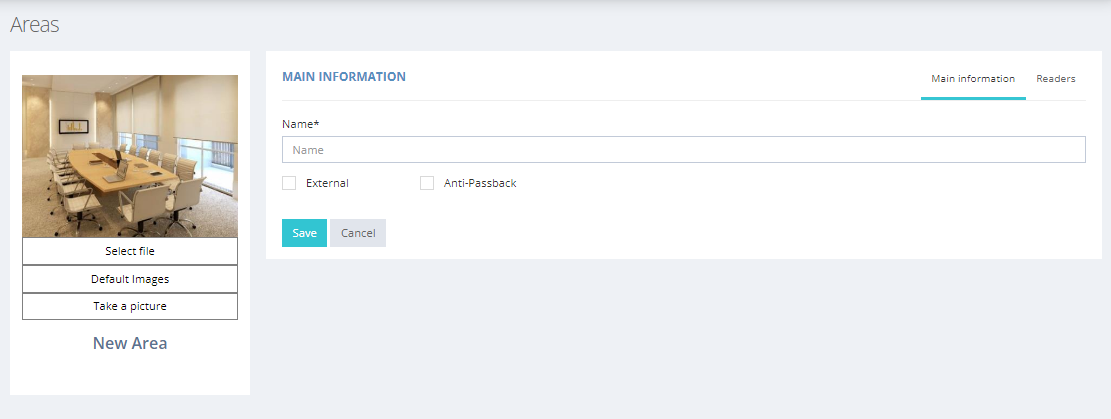Screen dimensions: 1111x419
Task: Focus the Name input field
Action: click(x=684, y=150)
